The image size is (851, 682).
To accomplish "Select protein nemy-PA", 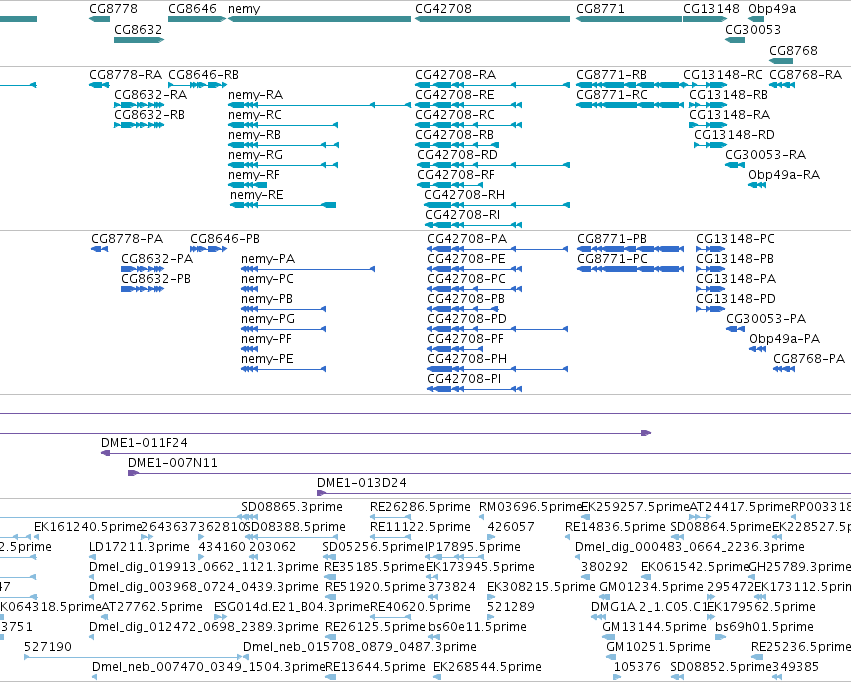I will [x=268, y=259].
